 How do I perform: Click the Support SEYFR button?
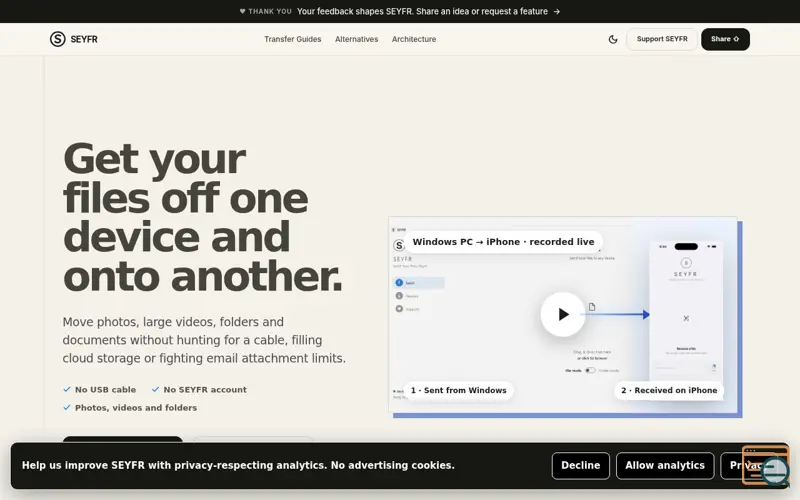pyautogui.click(x=662, y=39)
